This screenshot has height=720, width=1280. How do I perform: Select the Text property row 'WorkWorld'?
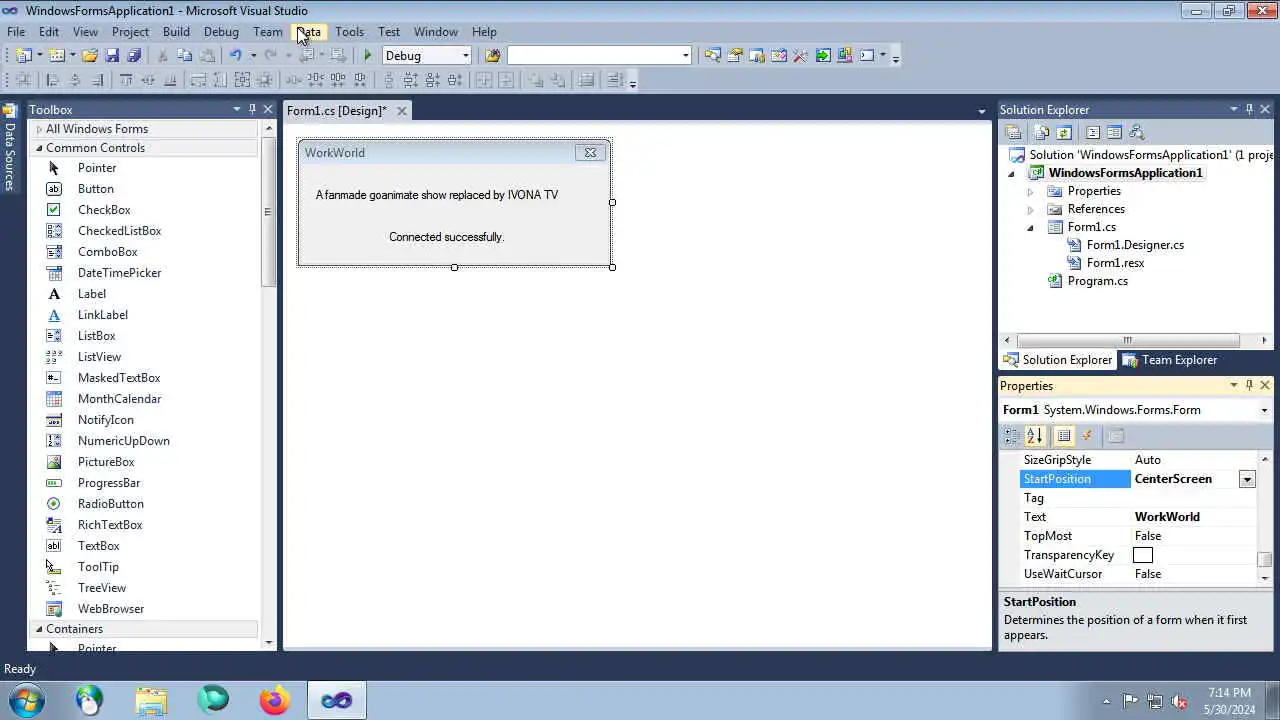1138,517
